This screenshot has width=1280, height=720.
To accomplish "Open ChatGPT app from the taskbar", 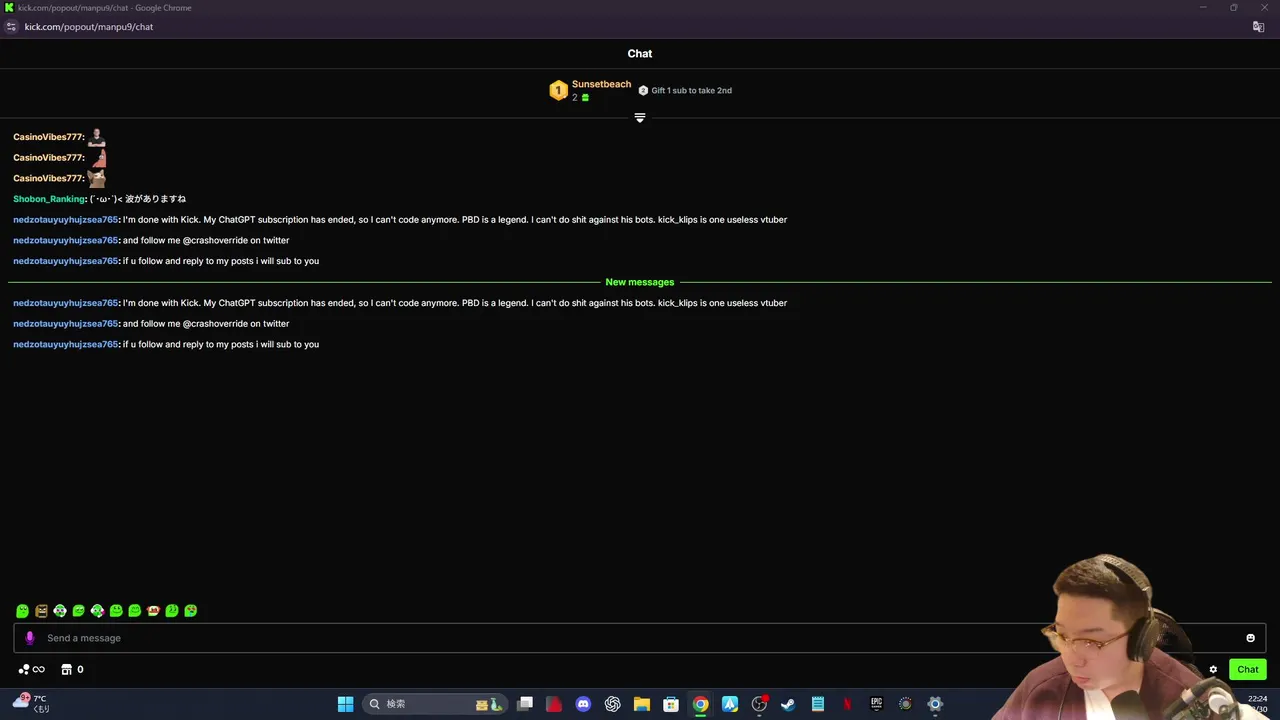I will pyautogui.click(x=613, y=704).
